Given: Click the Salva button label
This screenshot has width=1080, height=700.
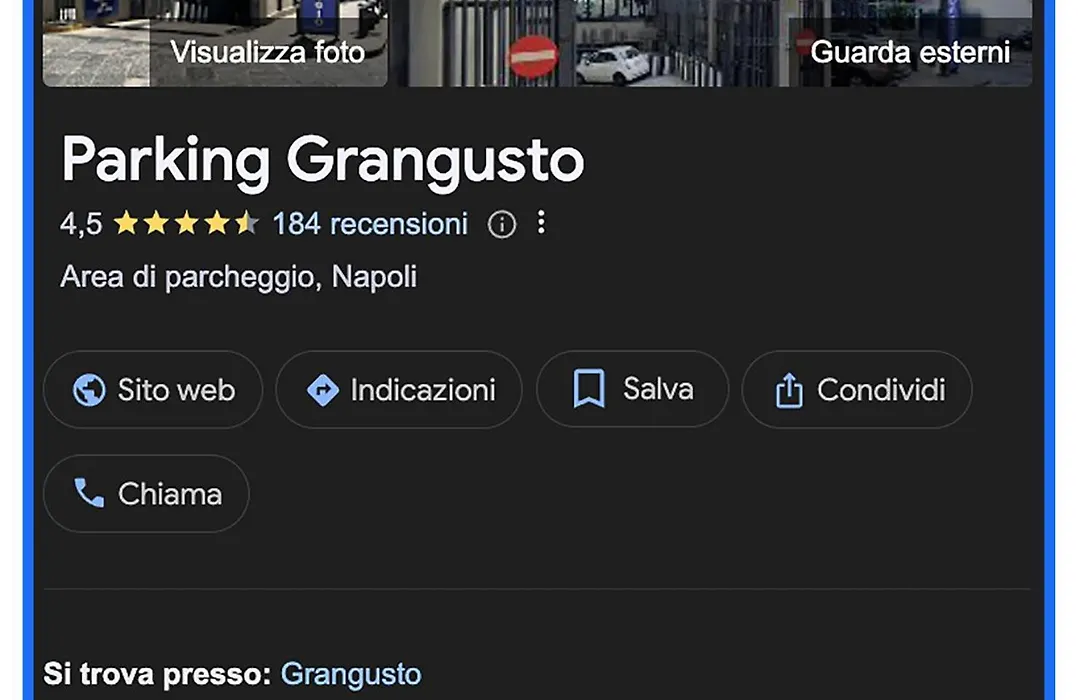Looking at the screenshot, I should click(x=658, y=389).
